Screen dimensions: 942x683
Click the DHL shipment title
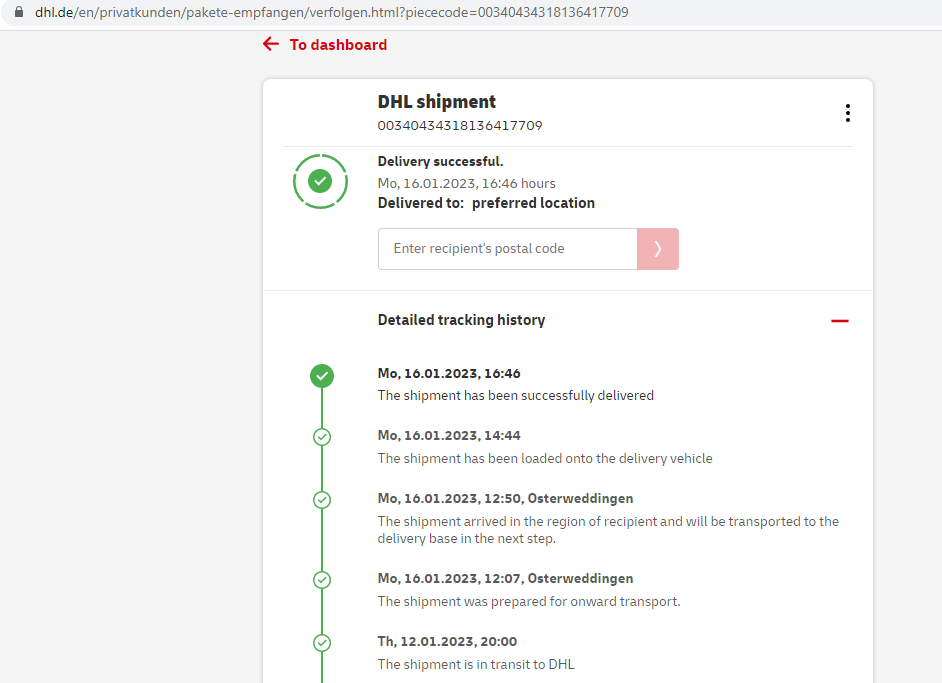click(x=436, y=102)
